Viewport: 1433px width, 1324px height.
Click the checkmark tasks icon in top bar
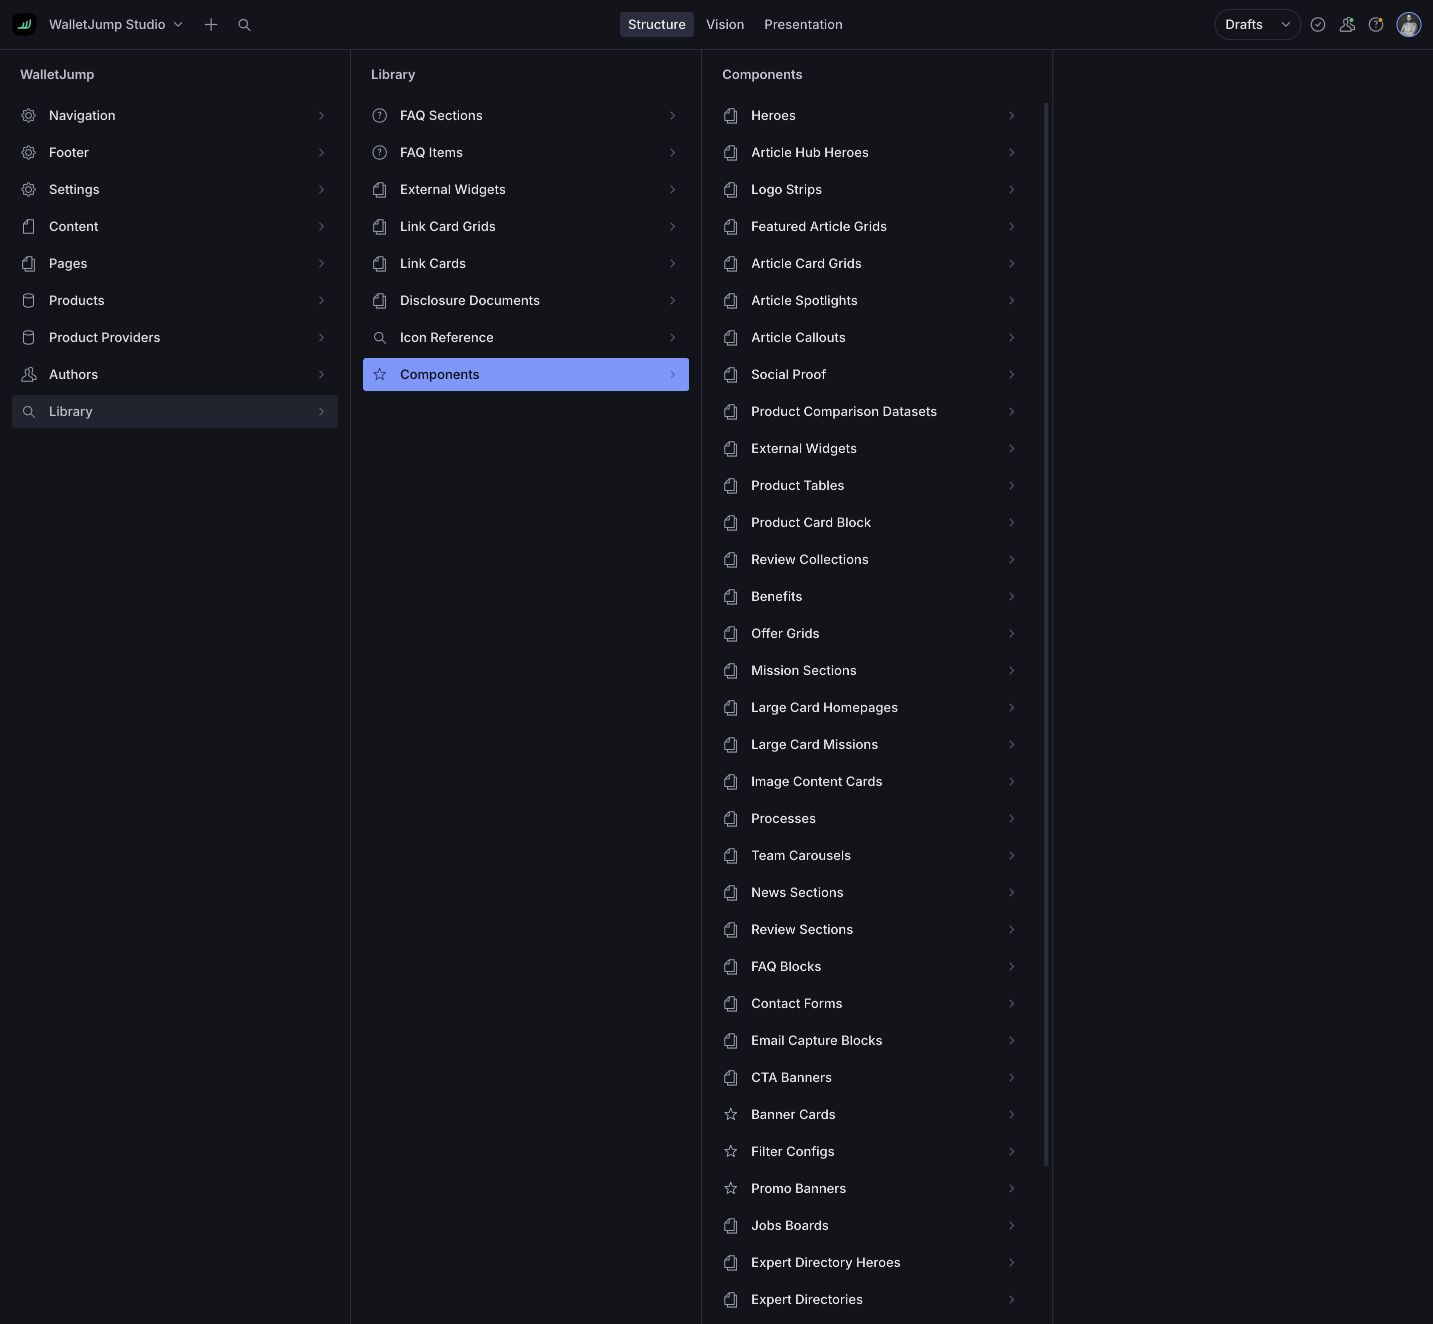(x=1318, y=24)
